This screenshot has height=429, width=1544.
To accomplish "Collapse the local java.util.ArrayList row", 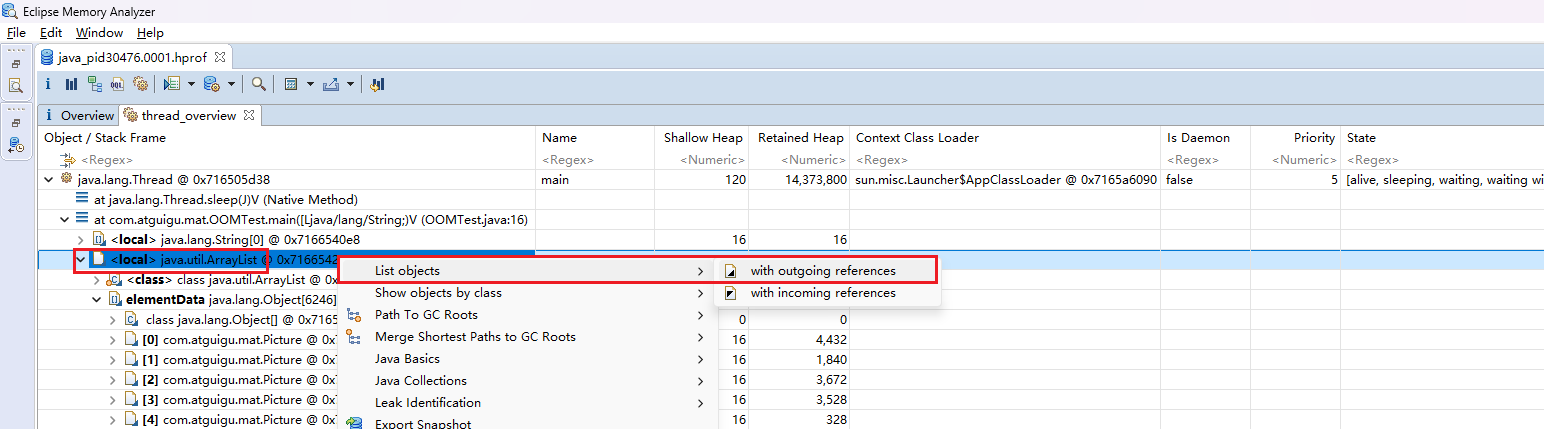I will 82,260.
